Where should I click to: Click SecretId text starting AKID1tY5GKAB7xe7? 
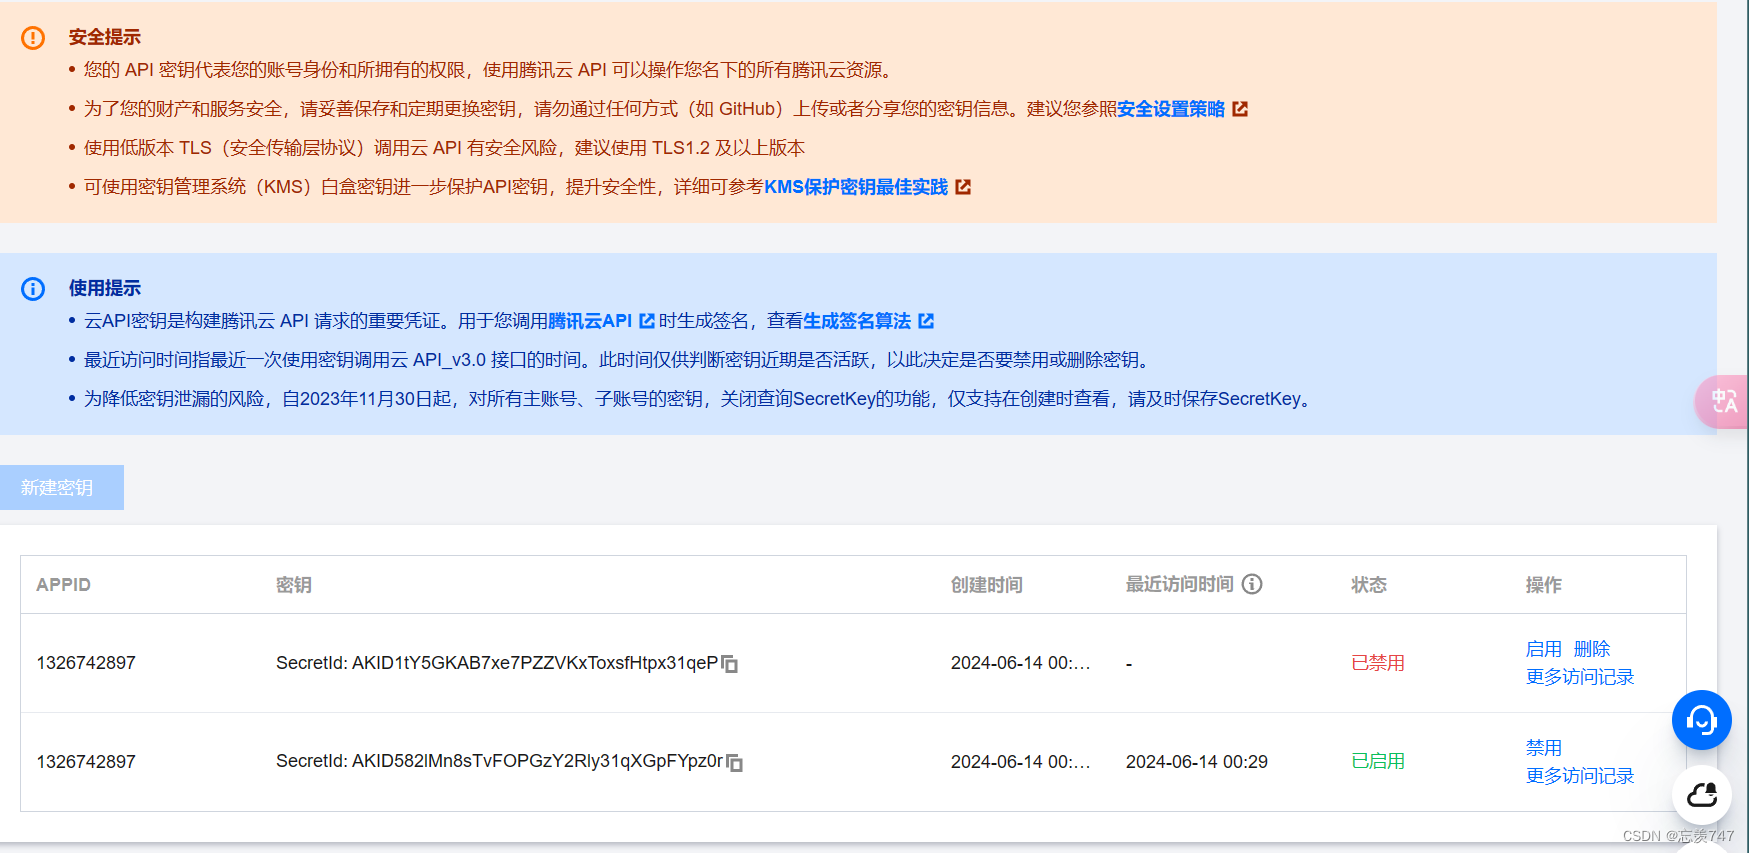pyautogui.click(x=497, y=663)
